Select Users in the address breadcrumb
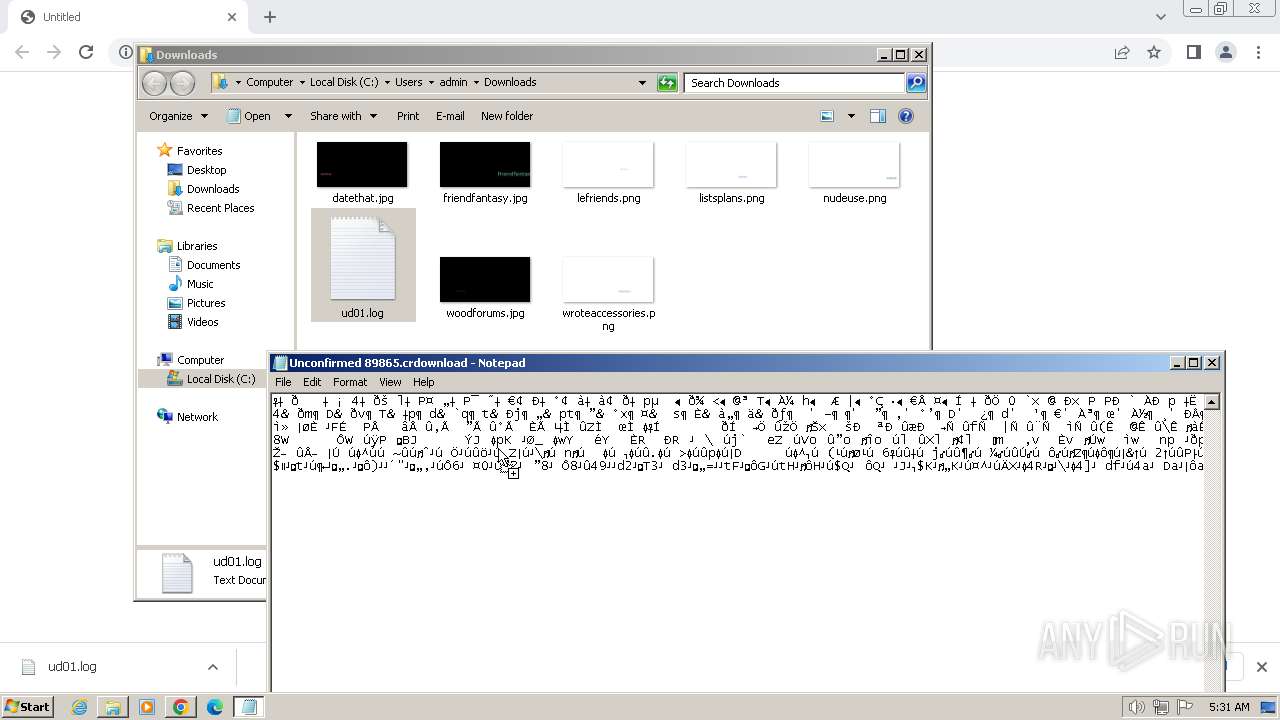1280x720 pixels. 408,82
